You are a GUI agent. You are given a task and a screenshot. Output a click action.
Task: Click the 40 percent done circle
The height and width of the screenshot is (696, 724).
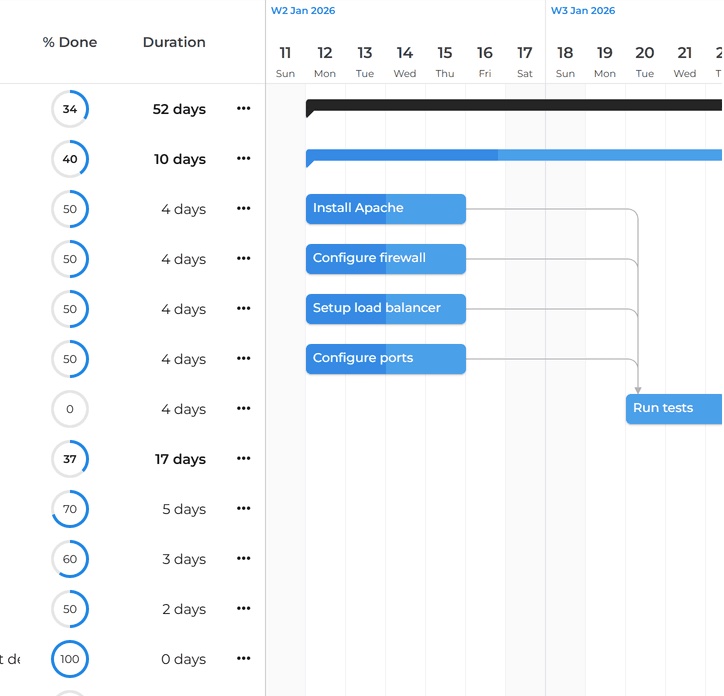70,159
